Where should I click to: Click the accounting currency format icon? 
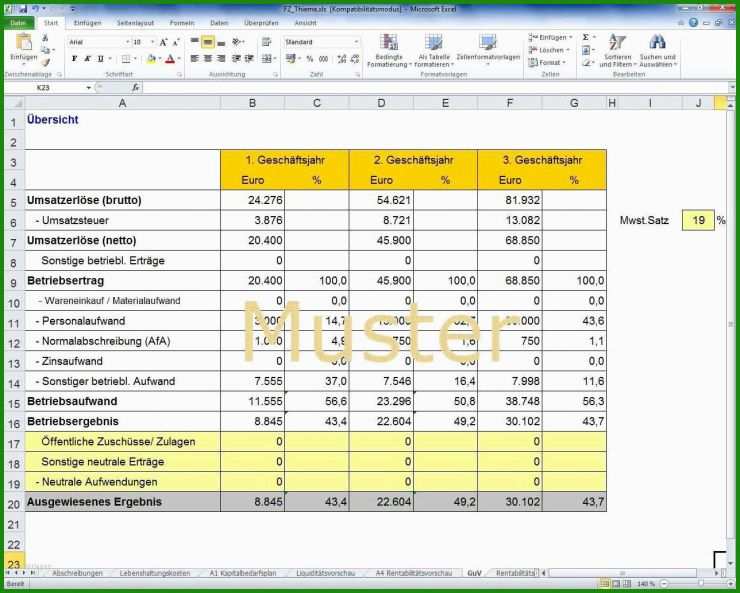[290, 58]
